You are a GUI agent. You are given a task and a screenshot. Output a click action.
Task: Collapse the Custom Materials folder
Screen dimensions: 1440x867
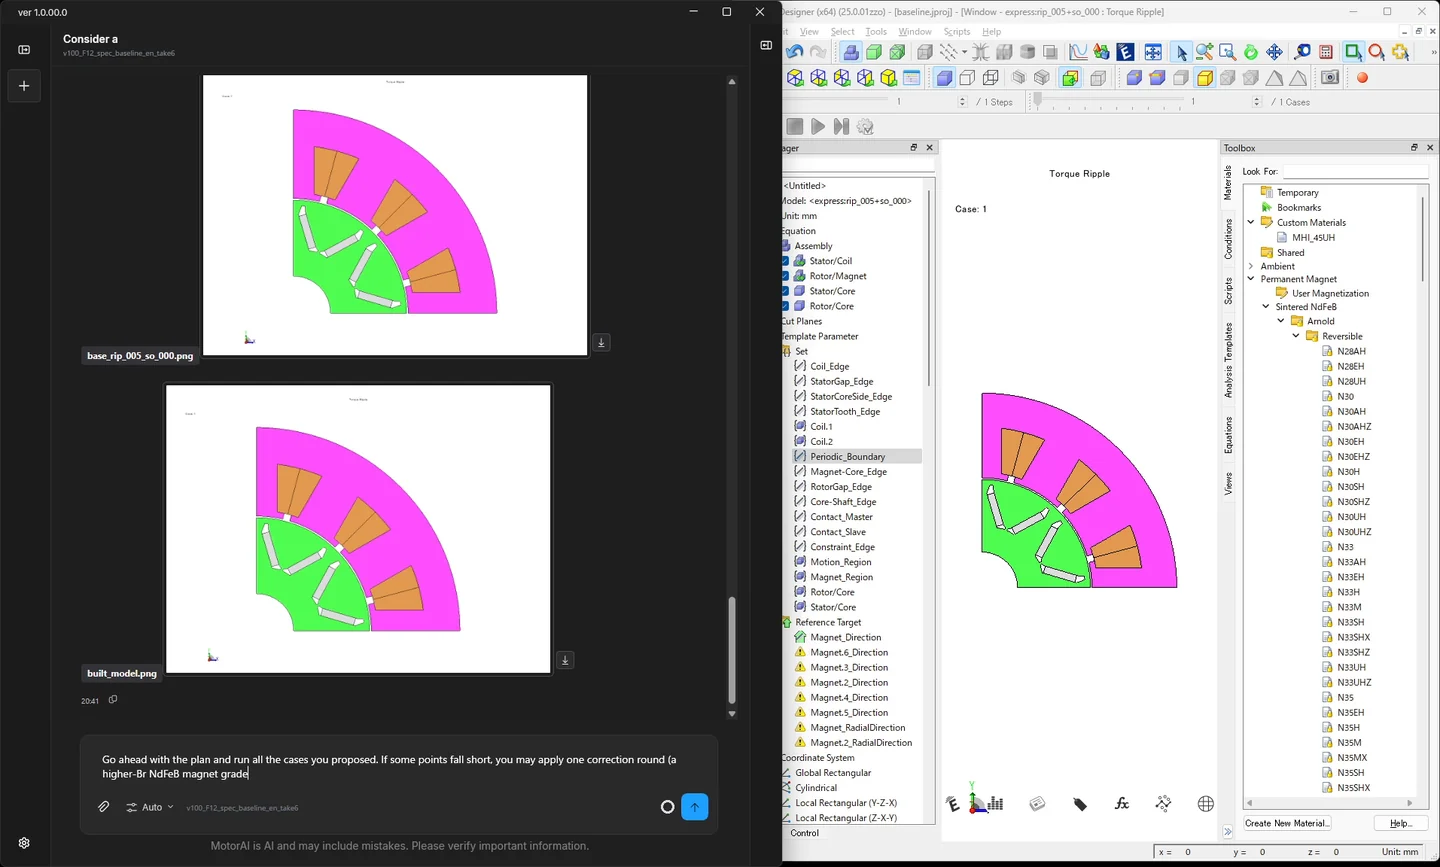coord(1251,222)
